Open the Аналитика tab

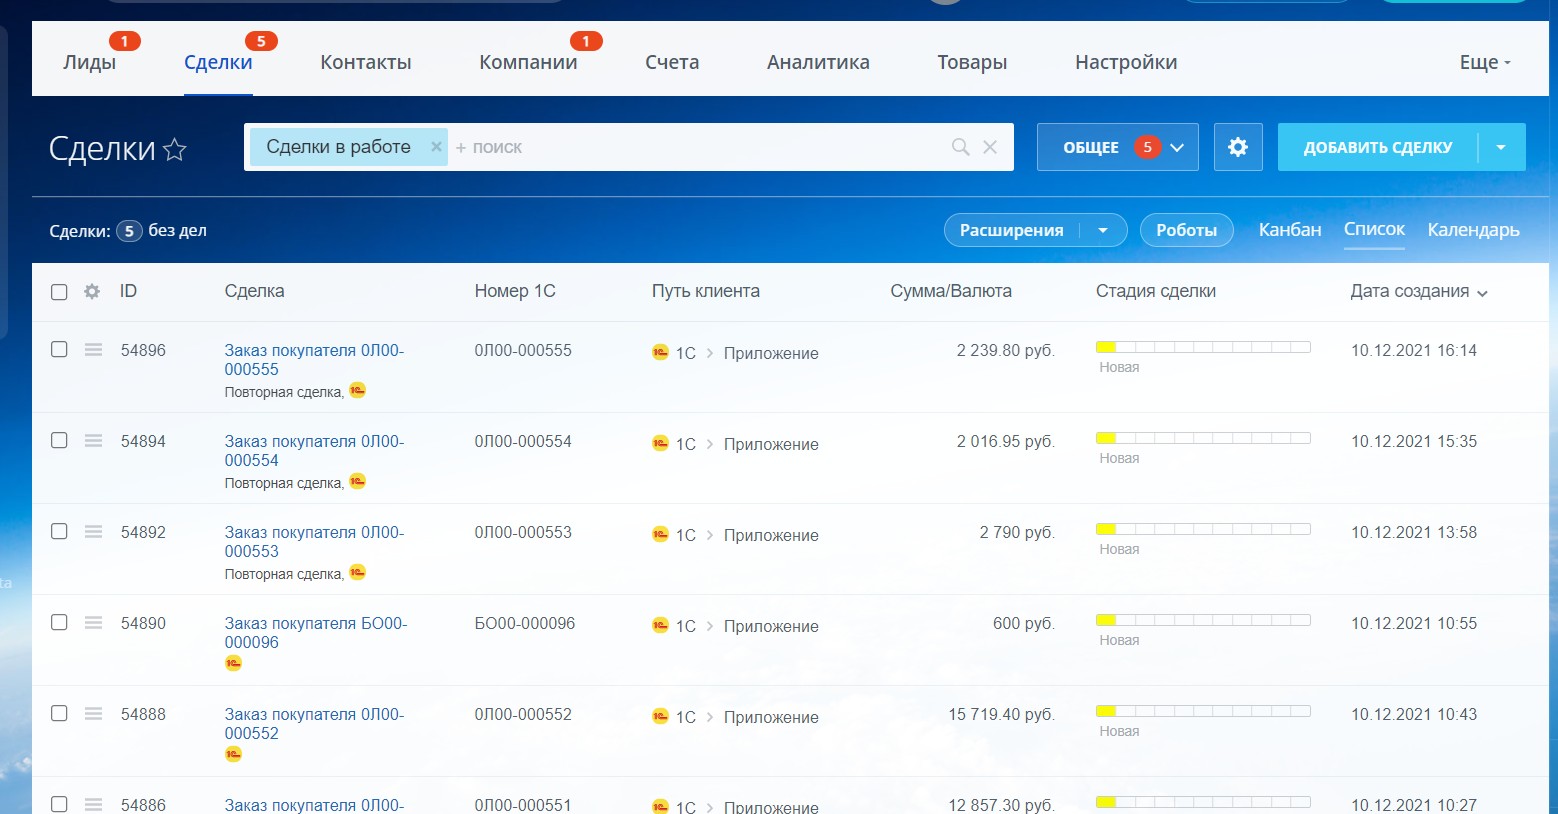[818, 62]
